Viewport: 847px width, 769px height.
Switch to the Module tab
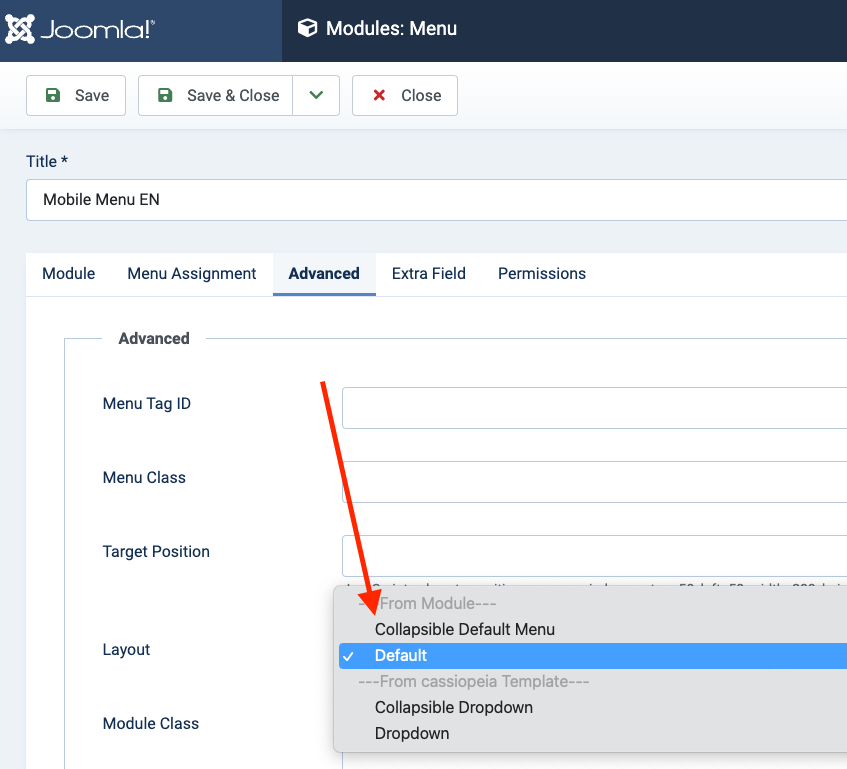click(69, 274)
